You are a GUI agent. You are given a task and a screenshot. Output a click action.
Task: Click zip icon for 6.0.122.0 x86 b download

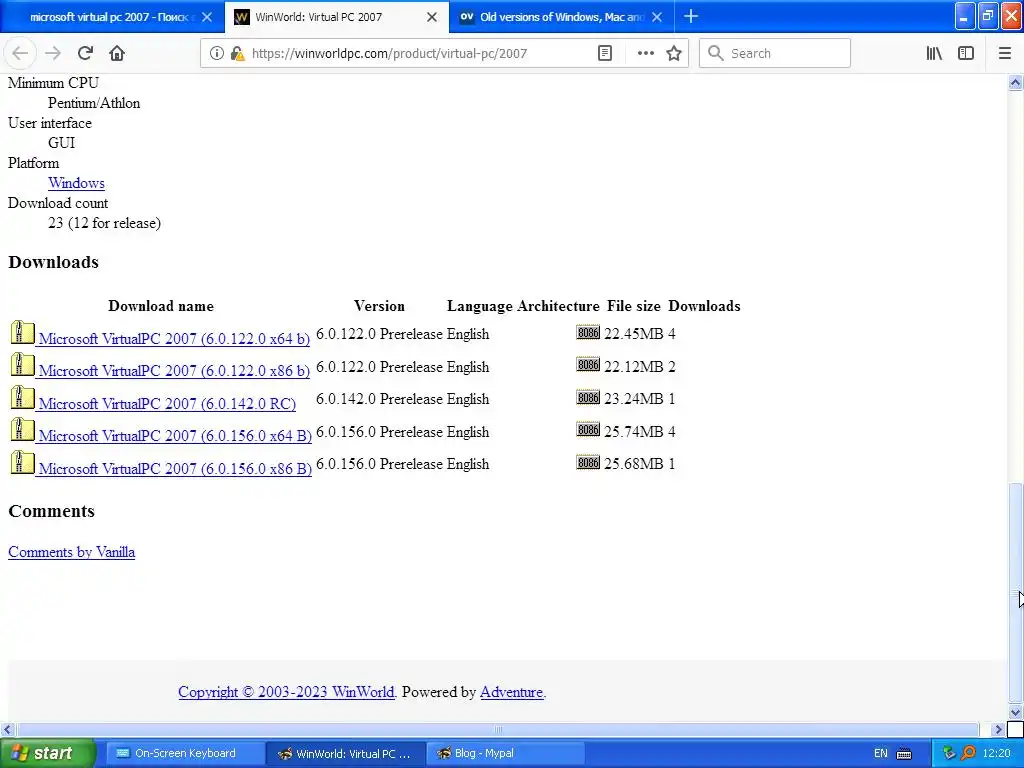pyautogui.click(x=22, y=364)
